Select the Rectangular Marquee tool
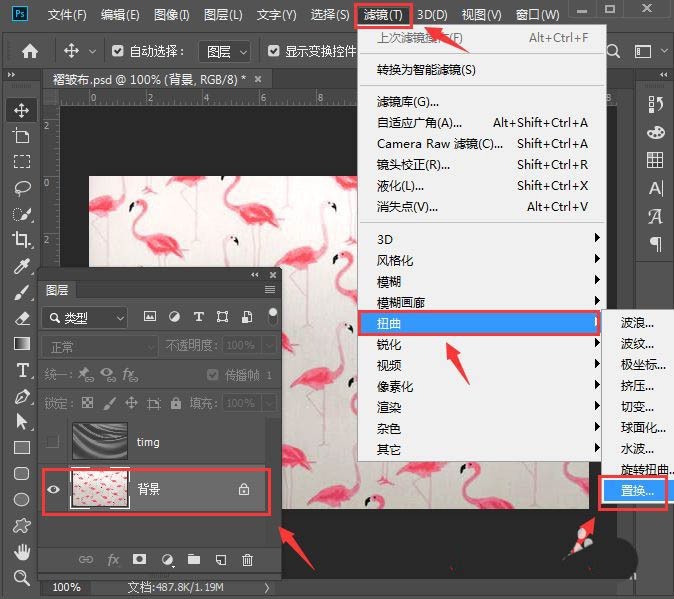Screen dimensions: 674x599 21,162
